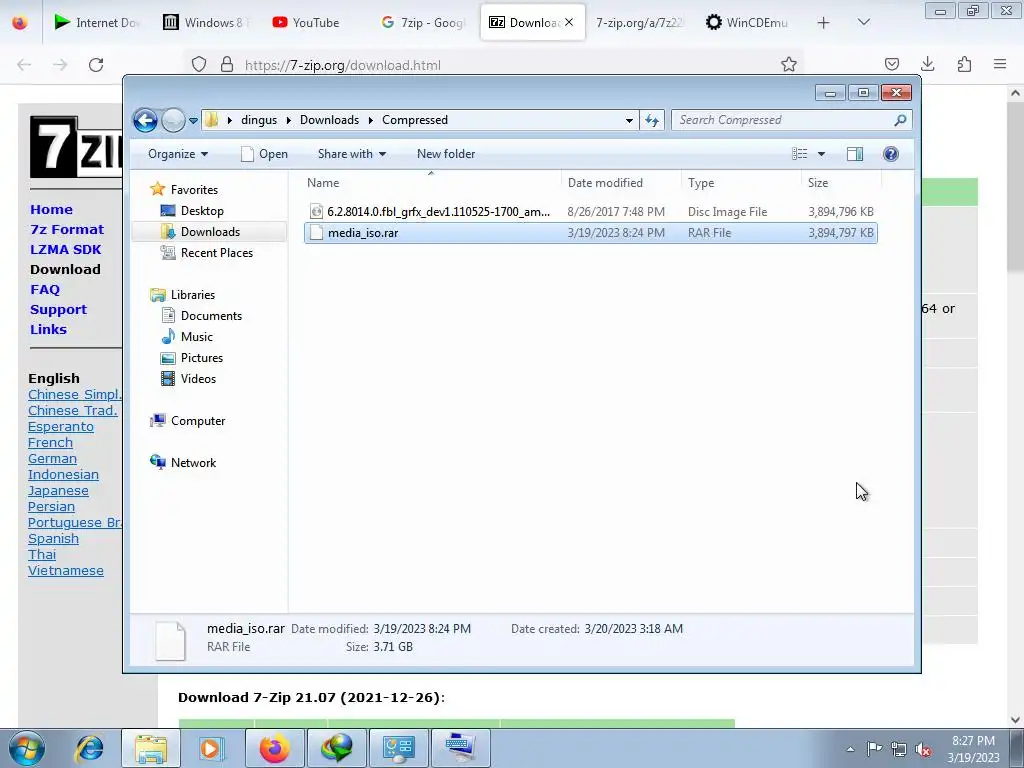
Task: Click the Action Center flag in system tray
Action: tap(874, 749)
